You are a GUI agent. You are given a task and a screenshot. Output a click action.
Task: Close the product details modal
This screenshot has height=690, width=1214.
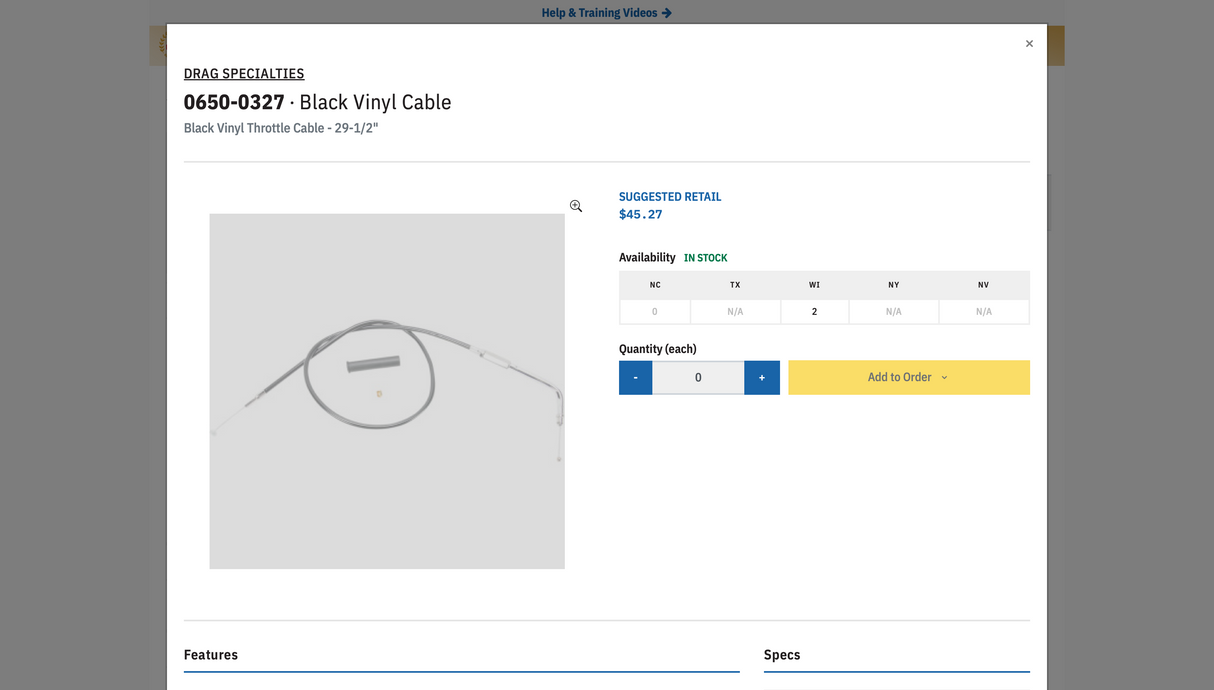tap(1029, 44)
